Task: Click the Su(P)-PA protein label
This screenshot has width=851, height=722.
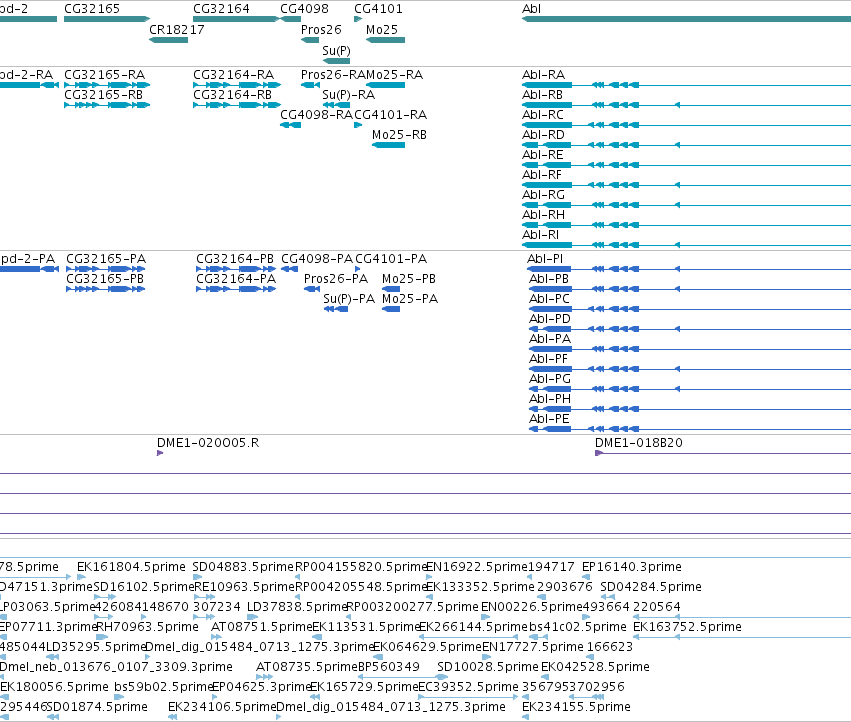Action: pyautogui.click(x=349, y=299)
